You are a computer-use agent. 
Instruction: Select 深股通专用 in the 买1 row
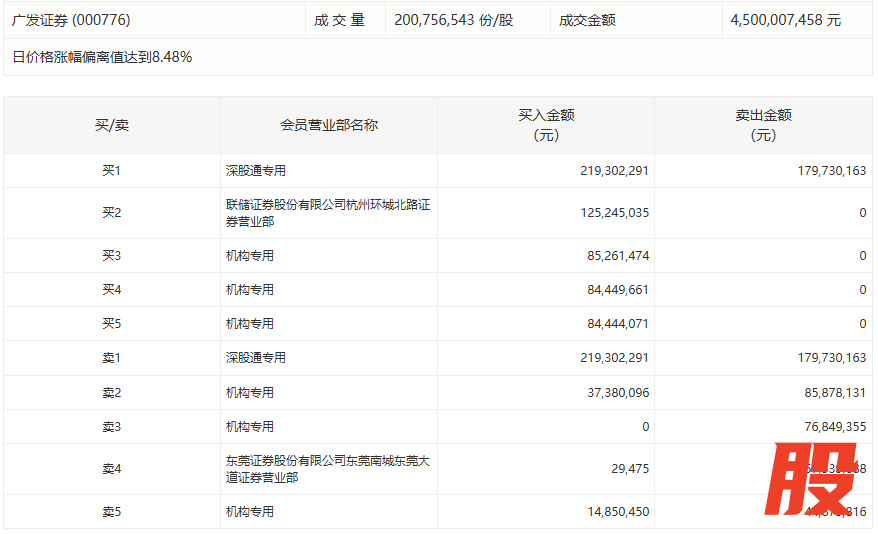[x=256, y=171]
